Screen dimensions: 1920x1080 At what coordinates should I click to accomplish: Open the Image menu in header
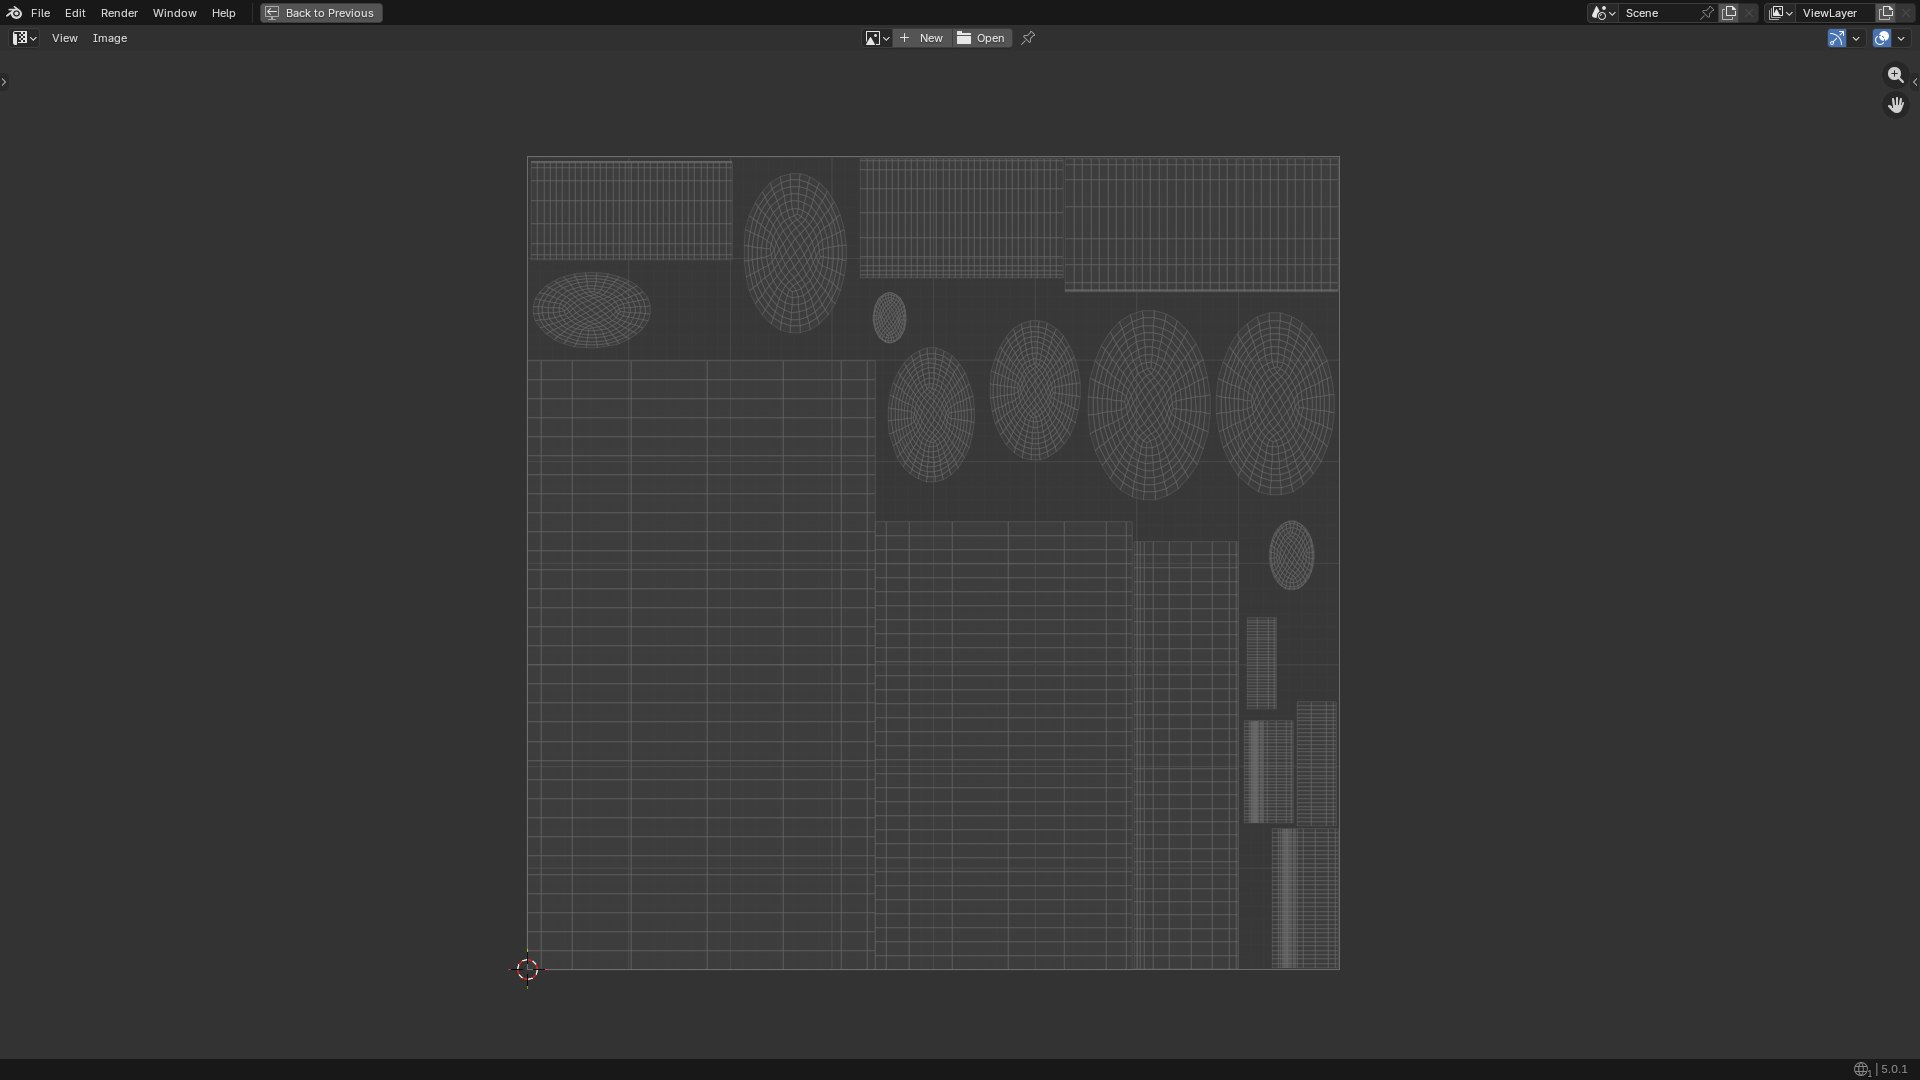[110, 38]
